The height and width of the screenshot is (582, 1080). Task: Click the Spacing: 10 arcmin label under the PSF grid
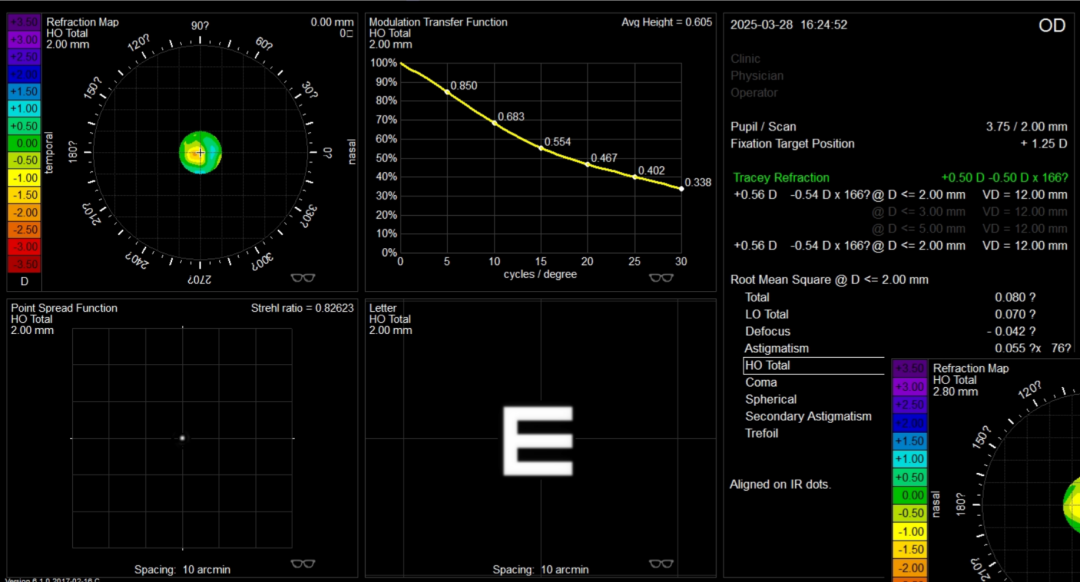coord(183,570)
